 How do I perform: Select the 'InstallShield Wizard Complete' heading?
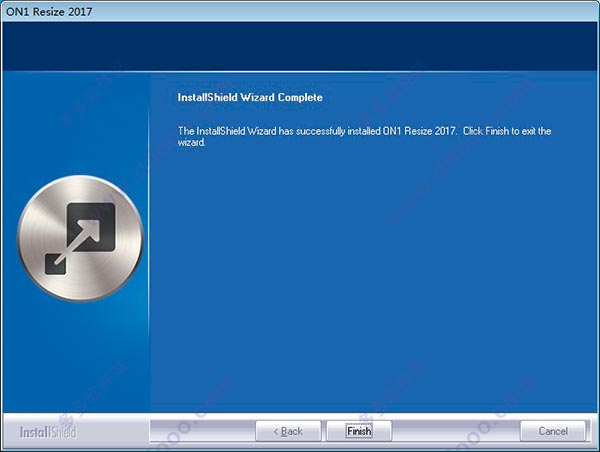click(250, 97)
